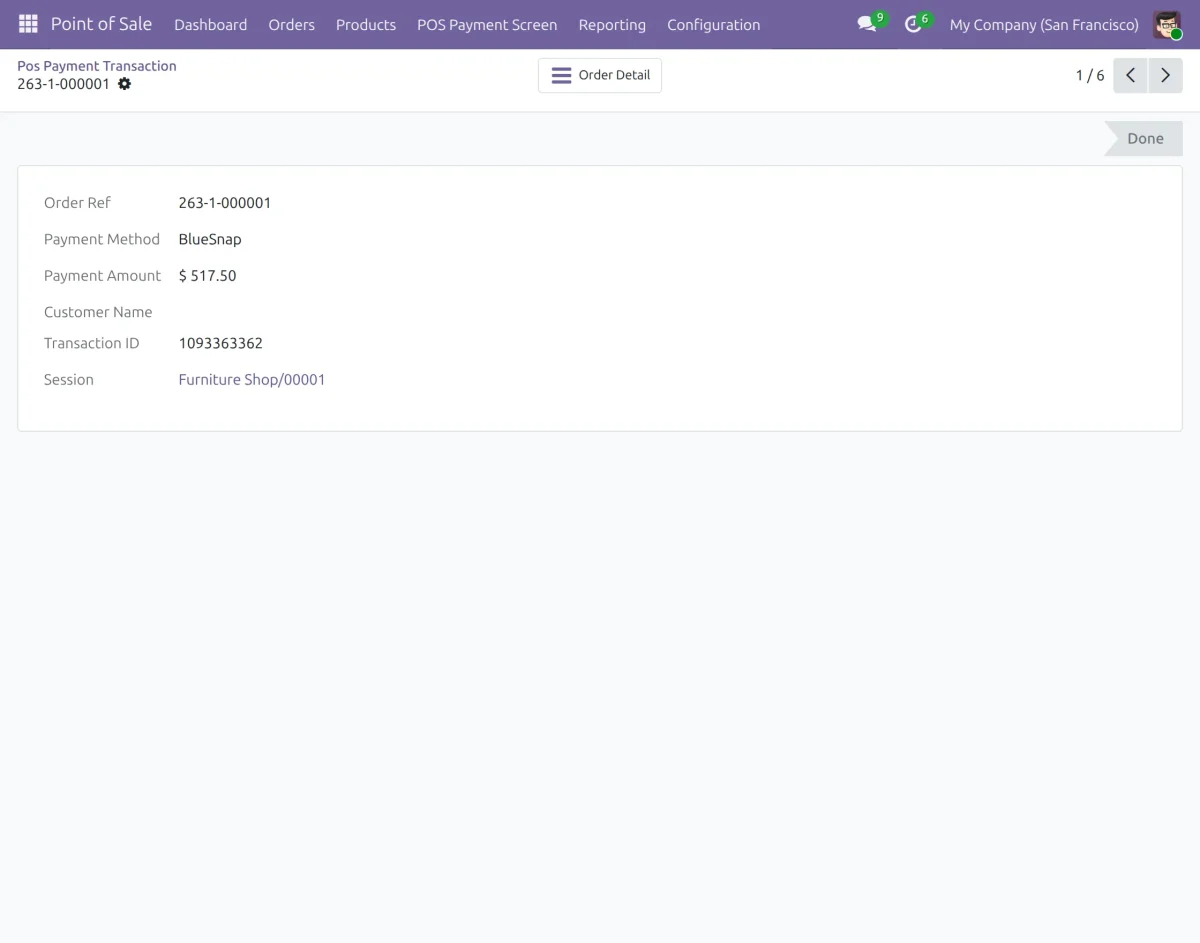
Task: Click the Order Detail button
Action: (x=600, y=75)
